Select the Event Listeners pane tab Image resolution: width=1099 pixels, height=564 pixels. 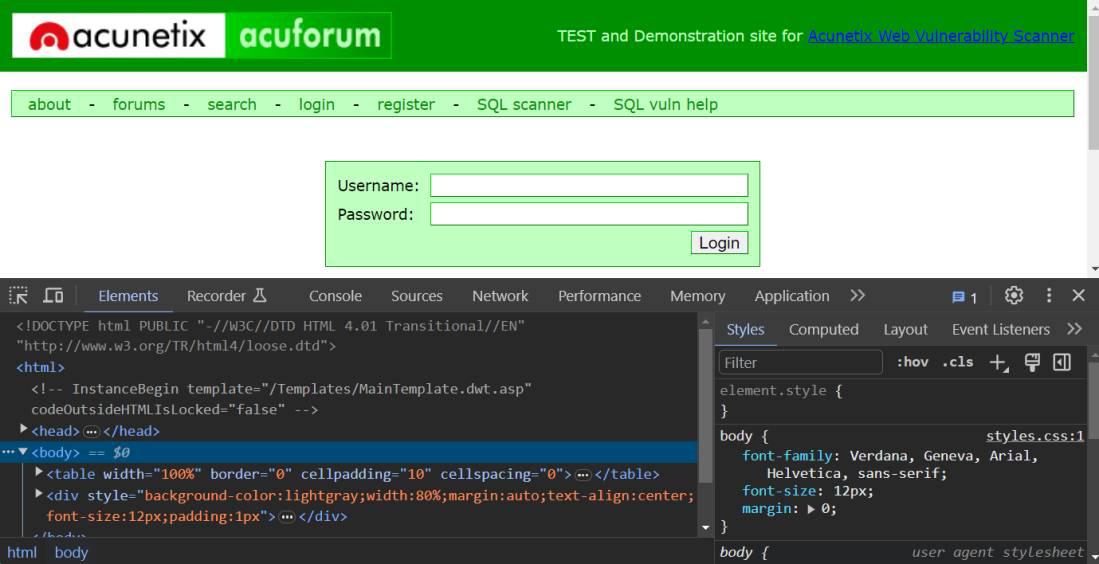coord(1000,329)
